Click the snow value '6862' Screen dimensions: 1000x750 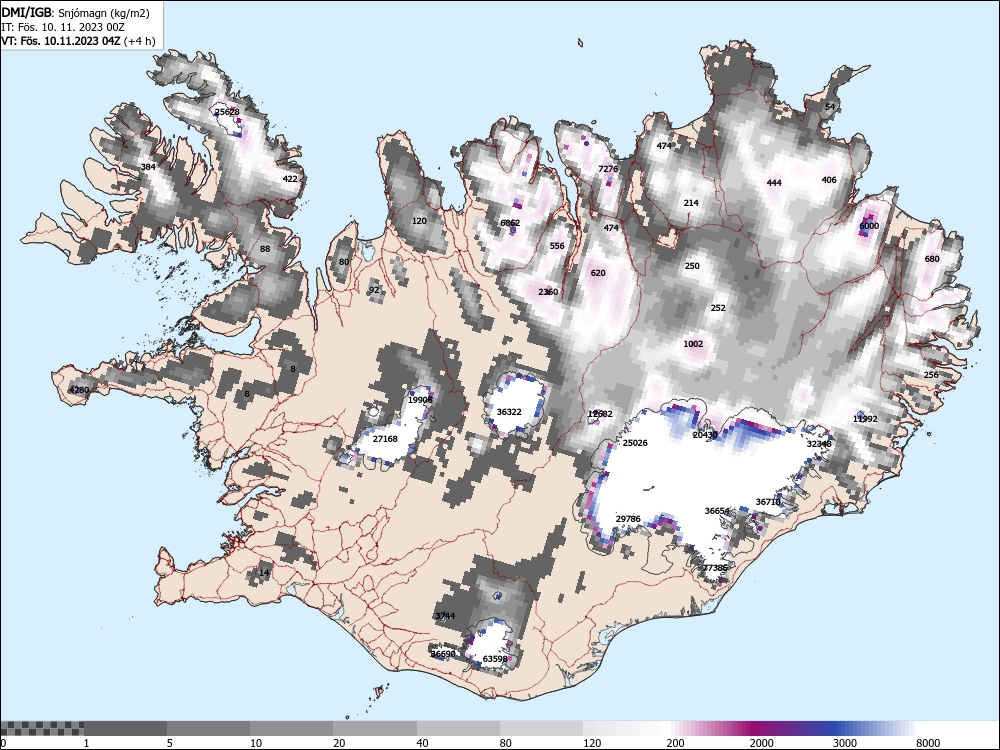tap(510, 223)
